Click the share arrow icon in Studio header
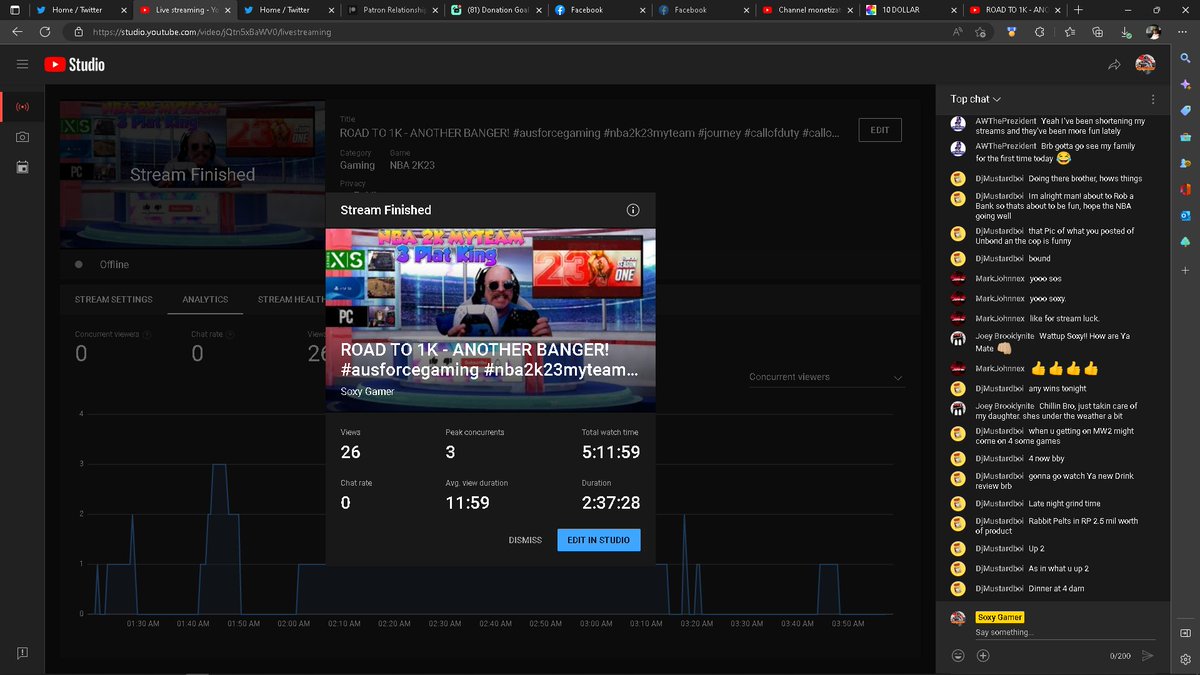Screen dimensions: 1200x675 click(x=1114, y=65)
